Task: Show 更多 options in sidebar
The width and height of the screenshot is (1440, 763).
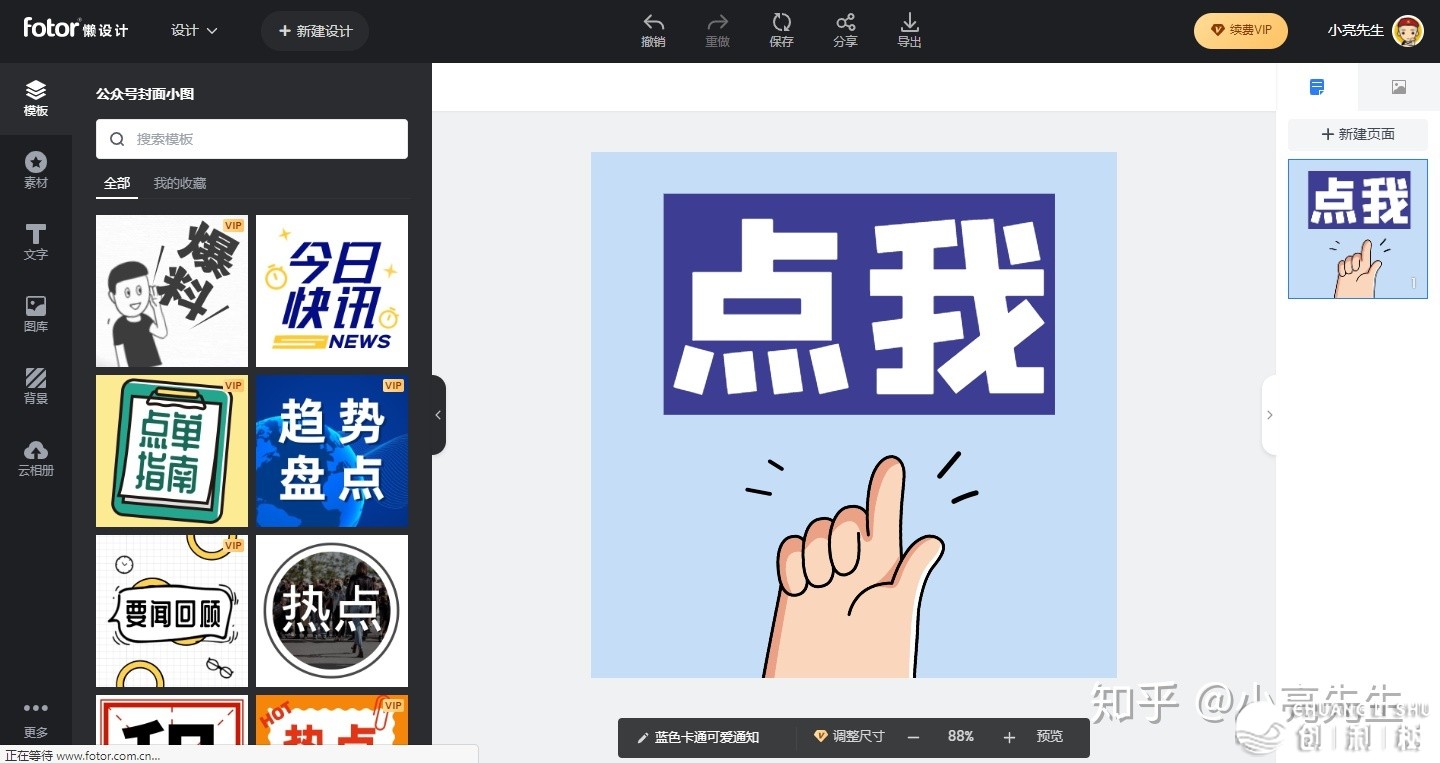Action: point(36,720)
